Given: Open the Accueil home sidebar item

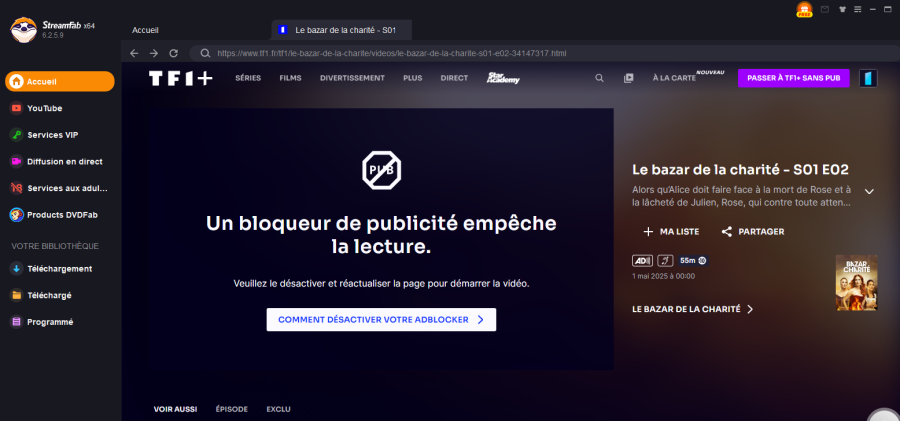Looking at the screenshot, I should click(x=60, y=82).
